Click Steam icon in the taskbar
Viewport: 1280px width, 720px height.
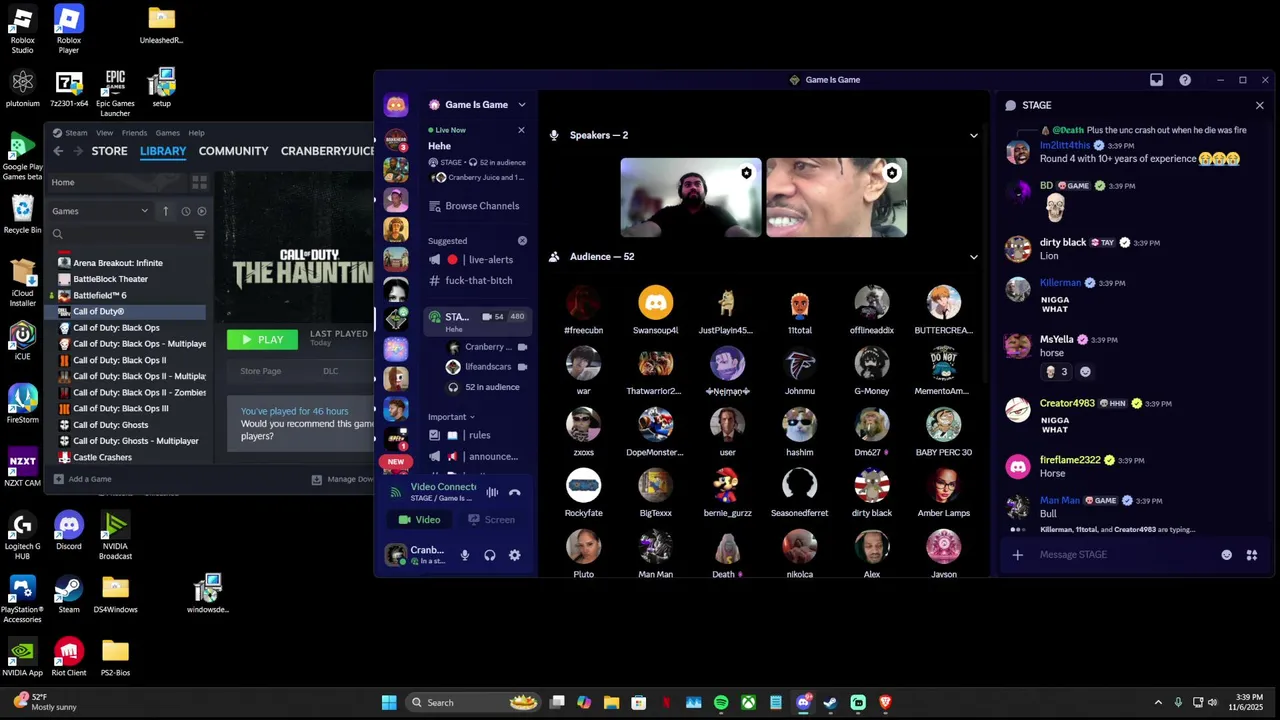[830, 703]
